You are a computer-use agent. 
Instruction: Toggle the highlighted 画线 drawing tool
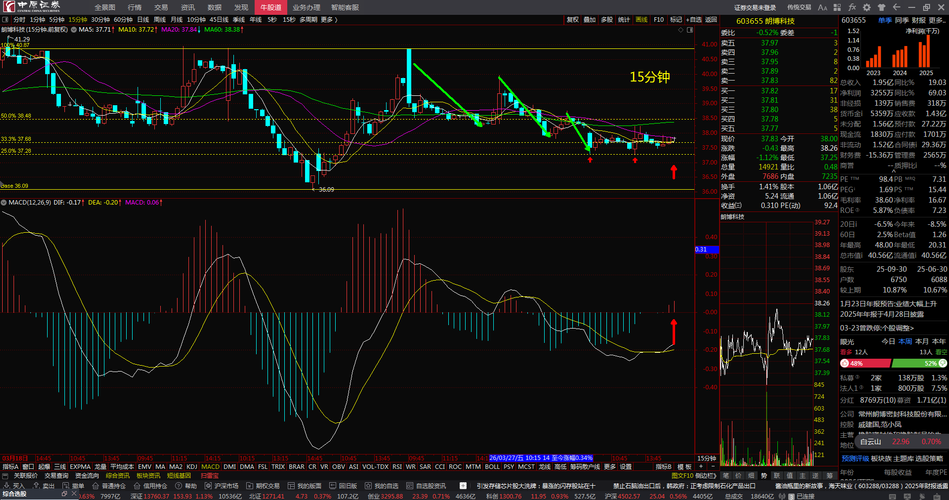pyautogui.click(x=642, y=20)
